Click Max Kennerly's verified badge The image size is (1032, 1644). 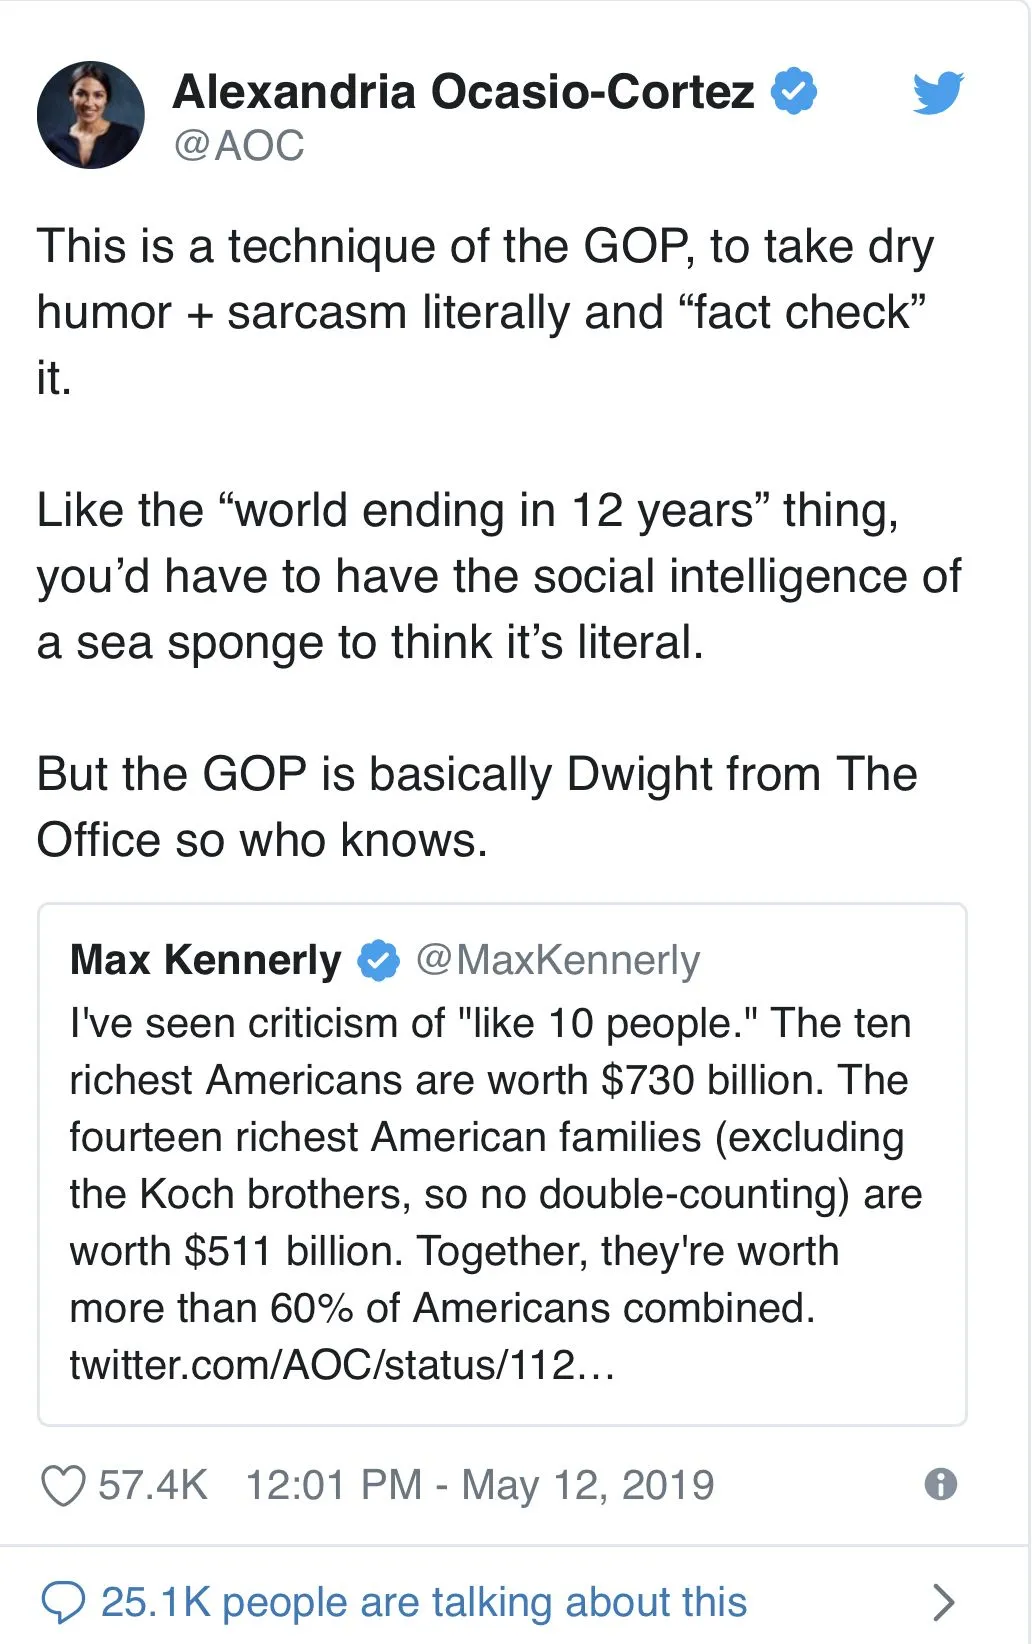pyautogui.click(x=378, y=960)
